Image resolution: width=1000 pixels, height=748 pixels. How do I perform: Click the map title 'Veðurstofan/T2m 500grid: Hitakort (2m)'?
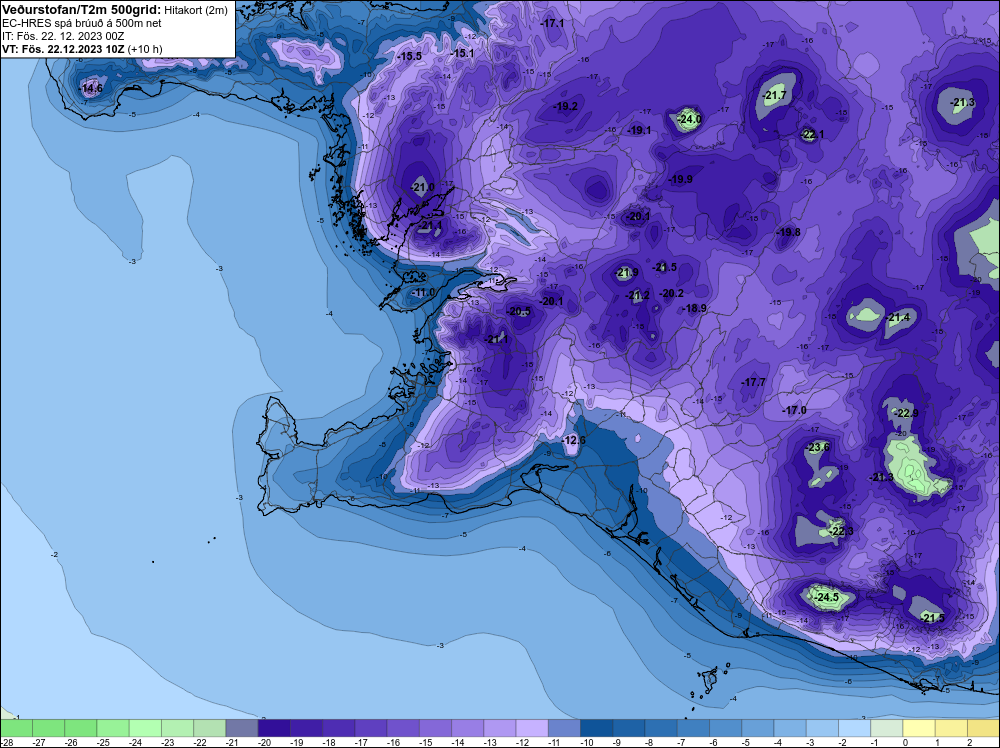tap(115, 10)
